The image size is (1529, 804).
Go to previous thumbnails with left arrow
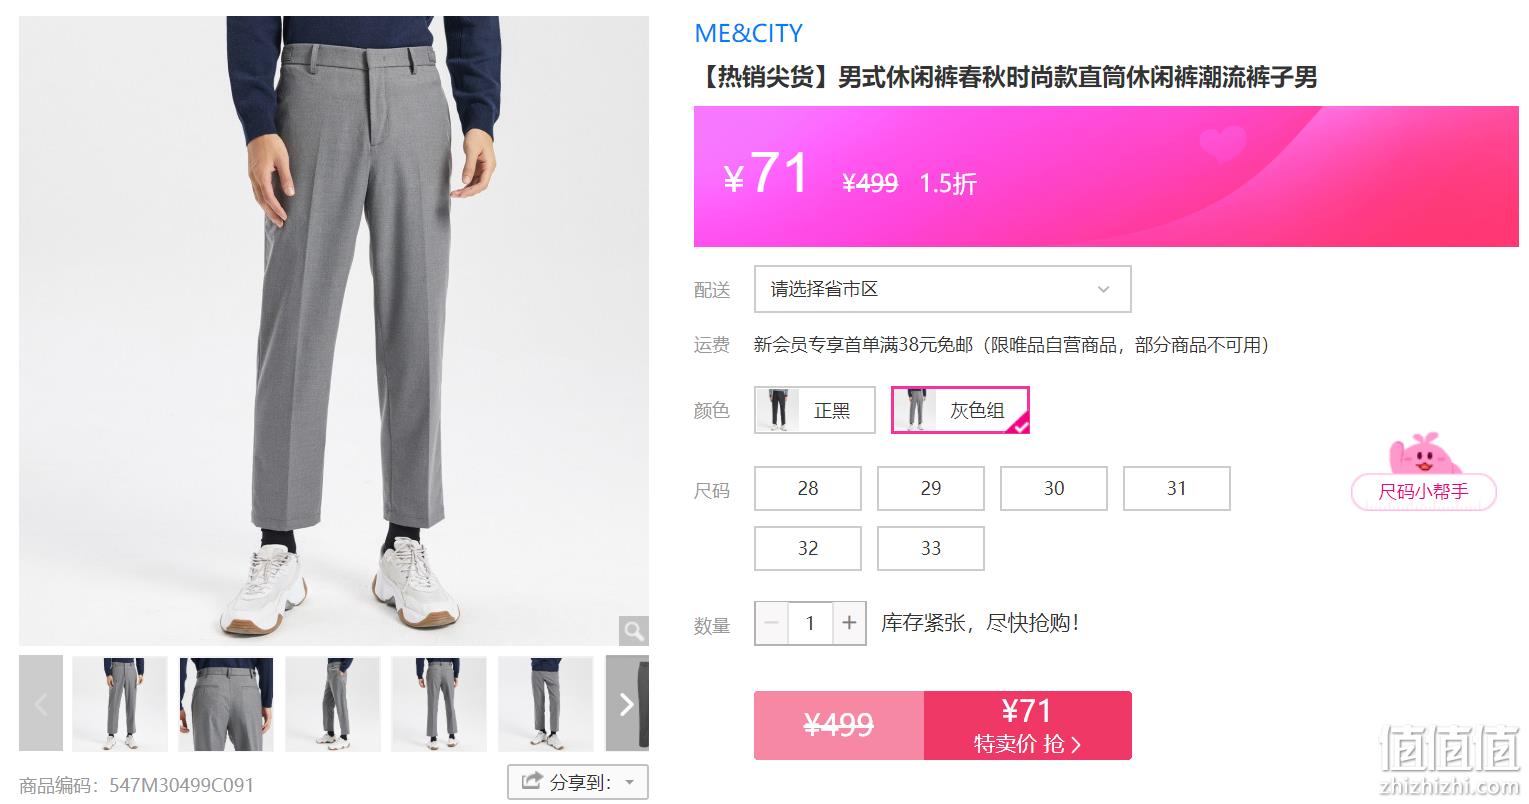(41, 704)
